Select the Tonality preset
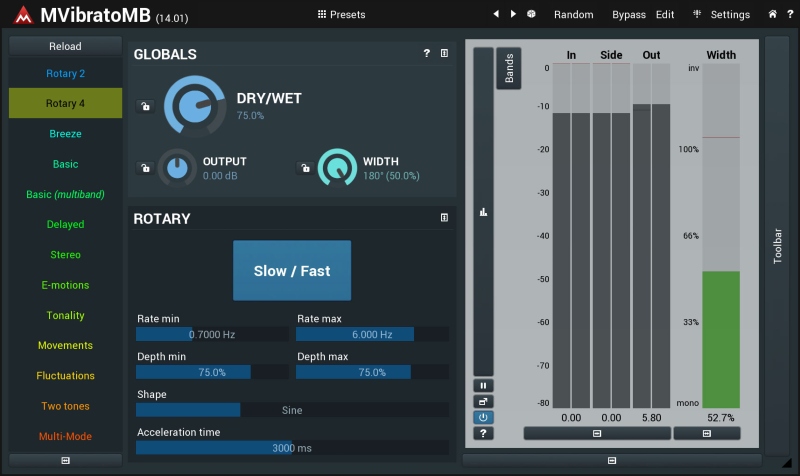800x476 pixels. 65,315
